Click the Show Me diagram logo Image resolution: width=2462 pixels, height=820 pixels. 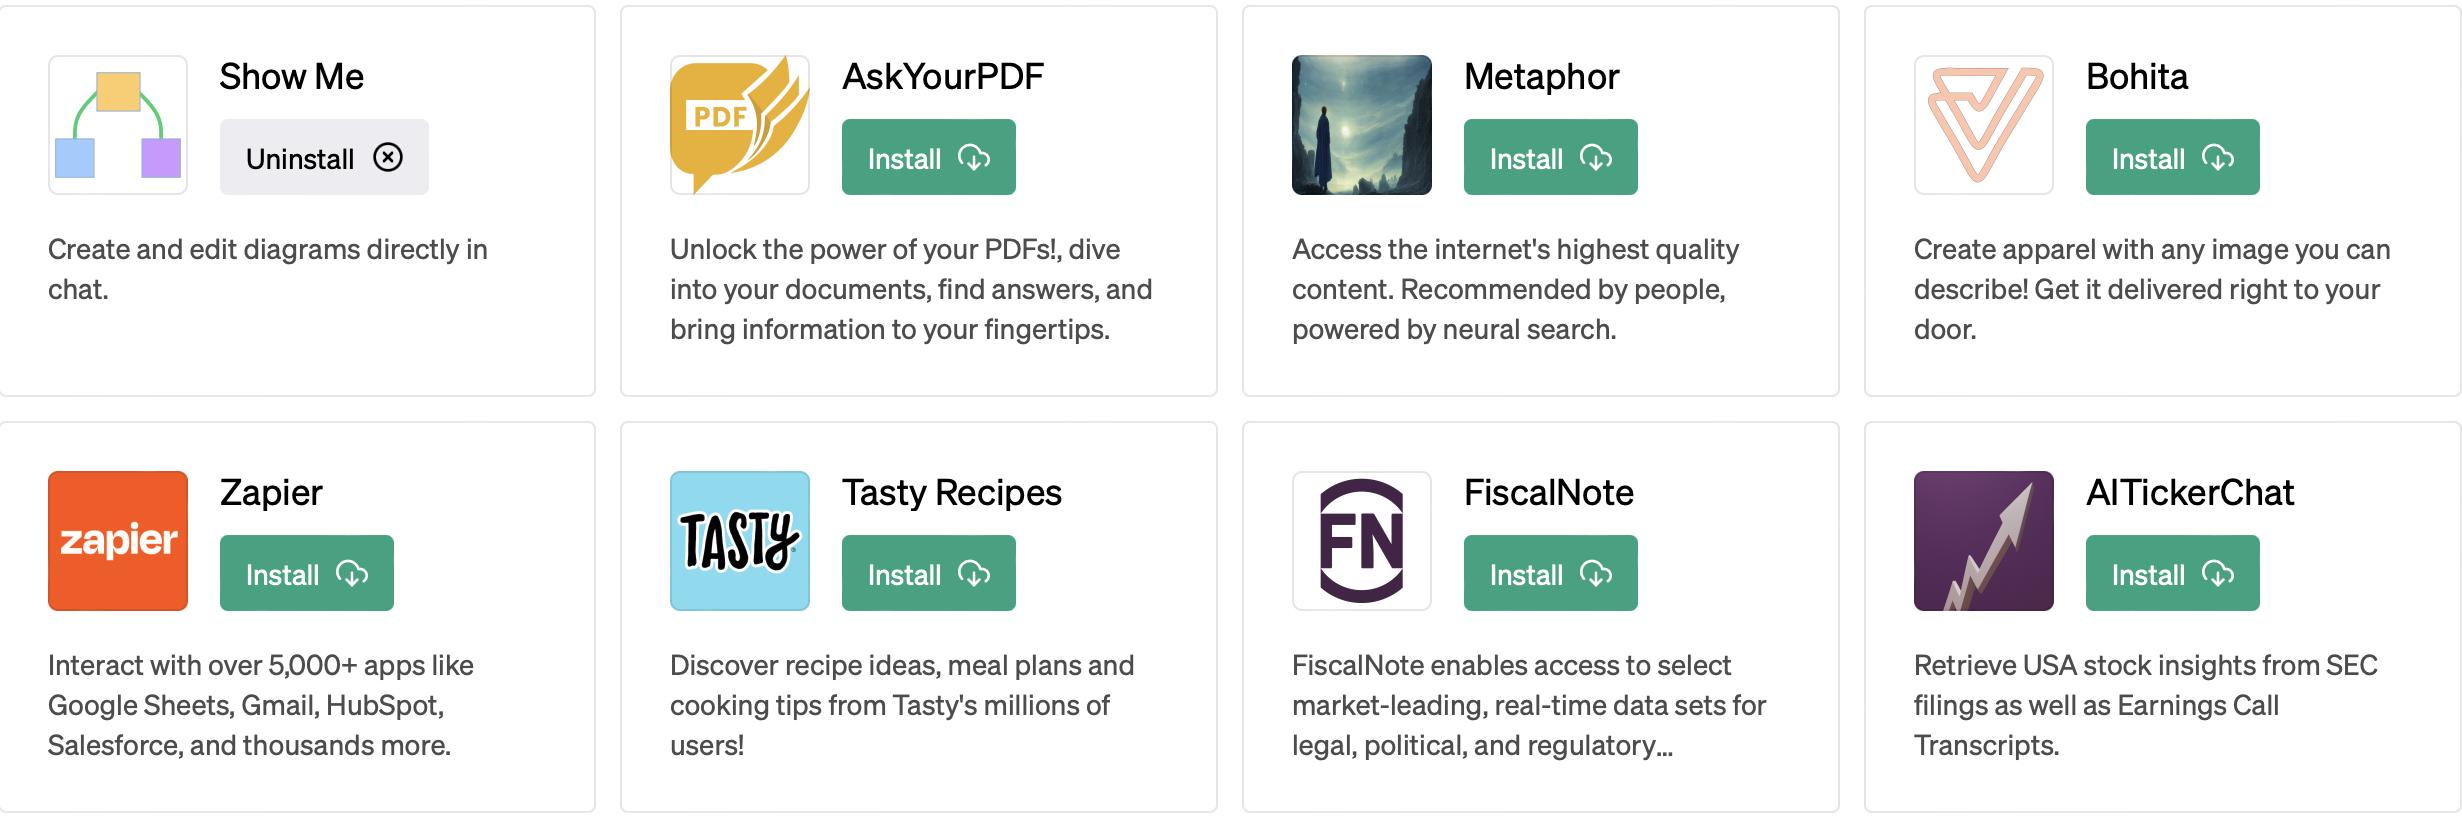point(118,125)
